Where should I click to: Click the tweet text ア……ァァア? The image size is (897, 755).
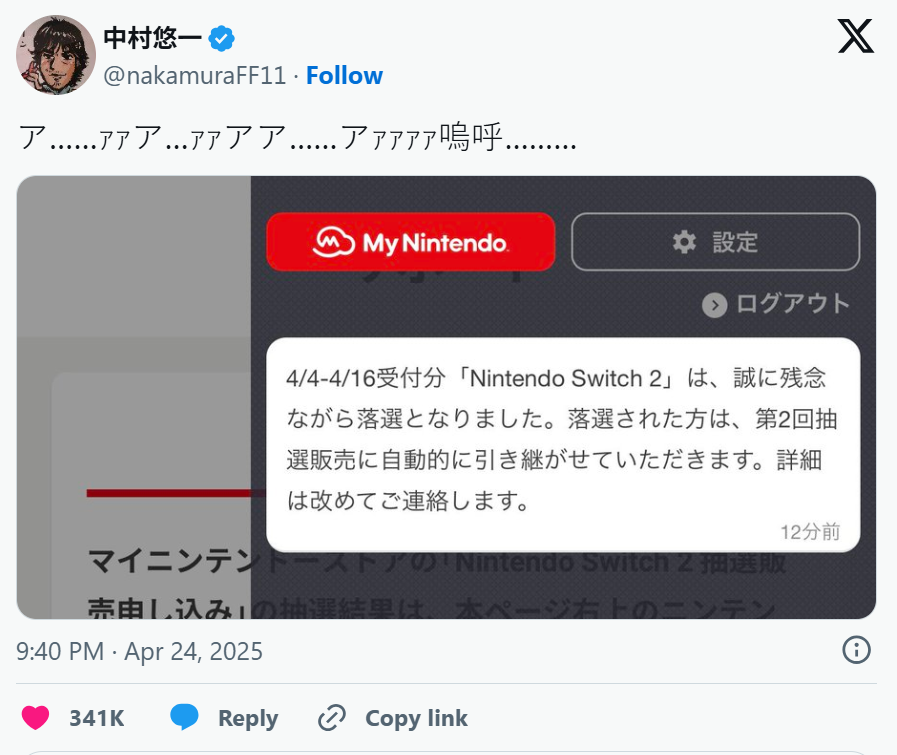pos(297,138)
